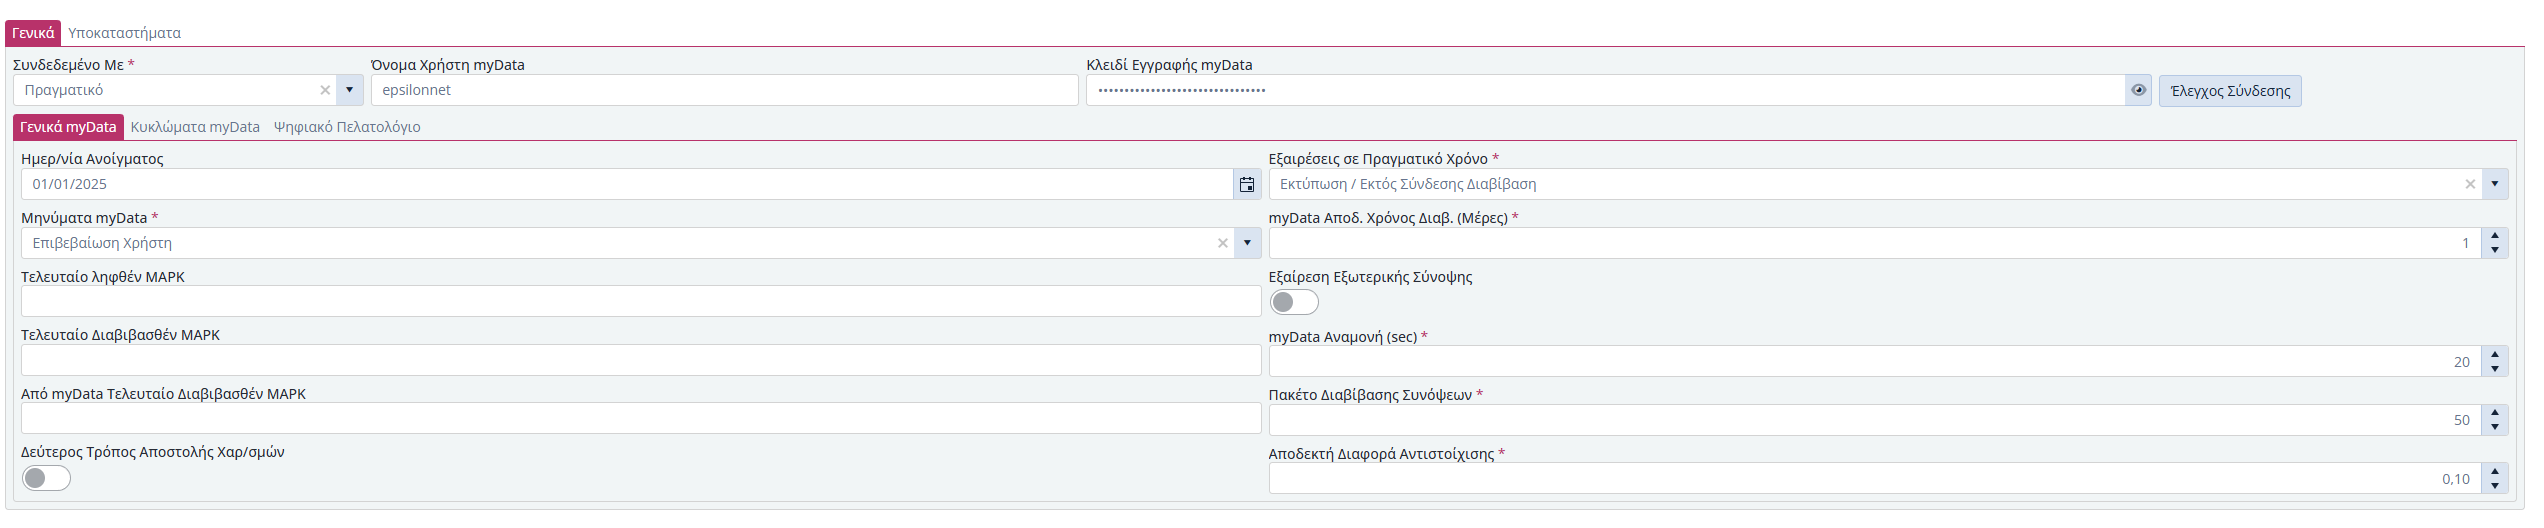Open the Μηνύματα myData dropdown
The height and width of the screenshot is (528, 2544).
tap(1246, 243)
